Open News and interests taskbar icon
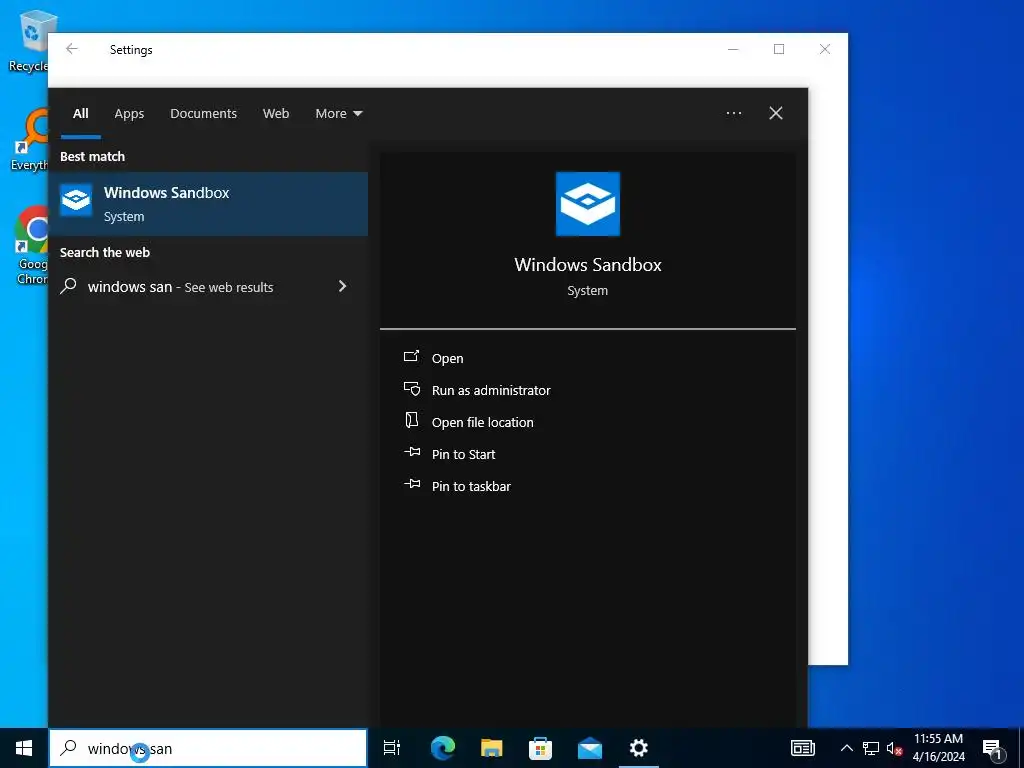This screenshot has width=1024, height=768. 803,748
